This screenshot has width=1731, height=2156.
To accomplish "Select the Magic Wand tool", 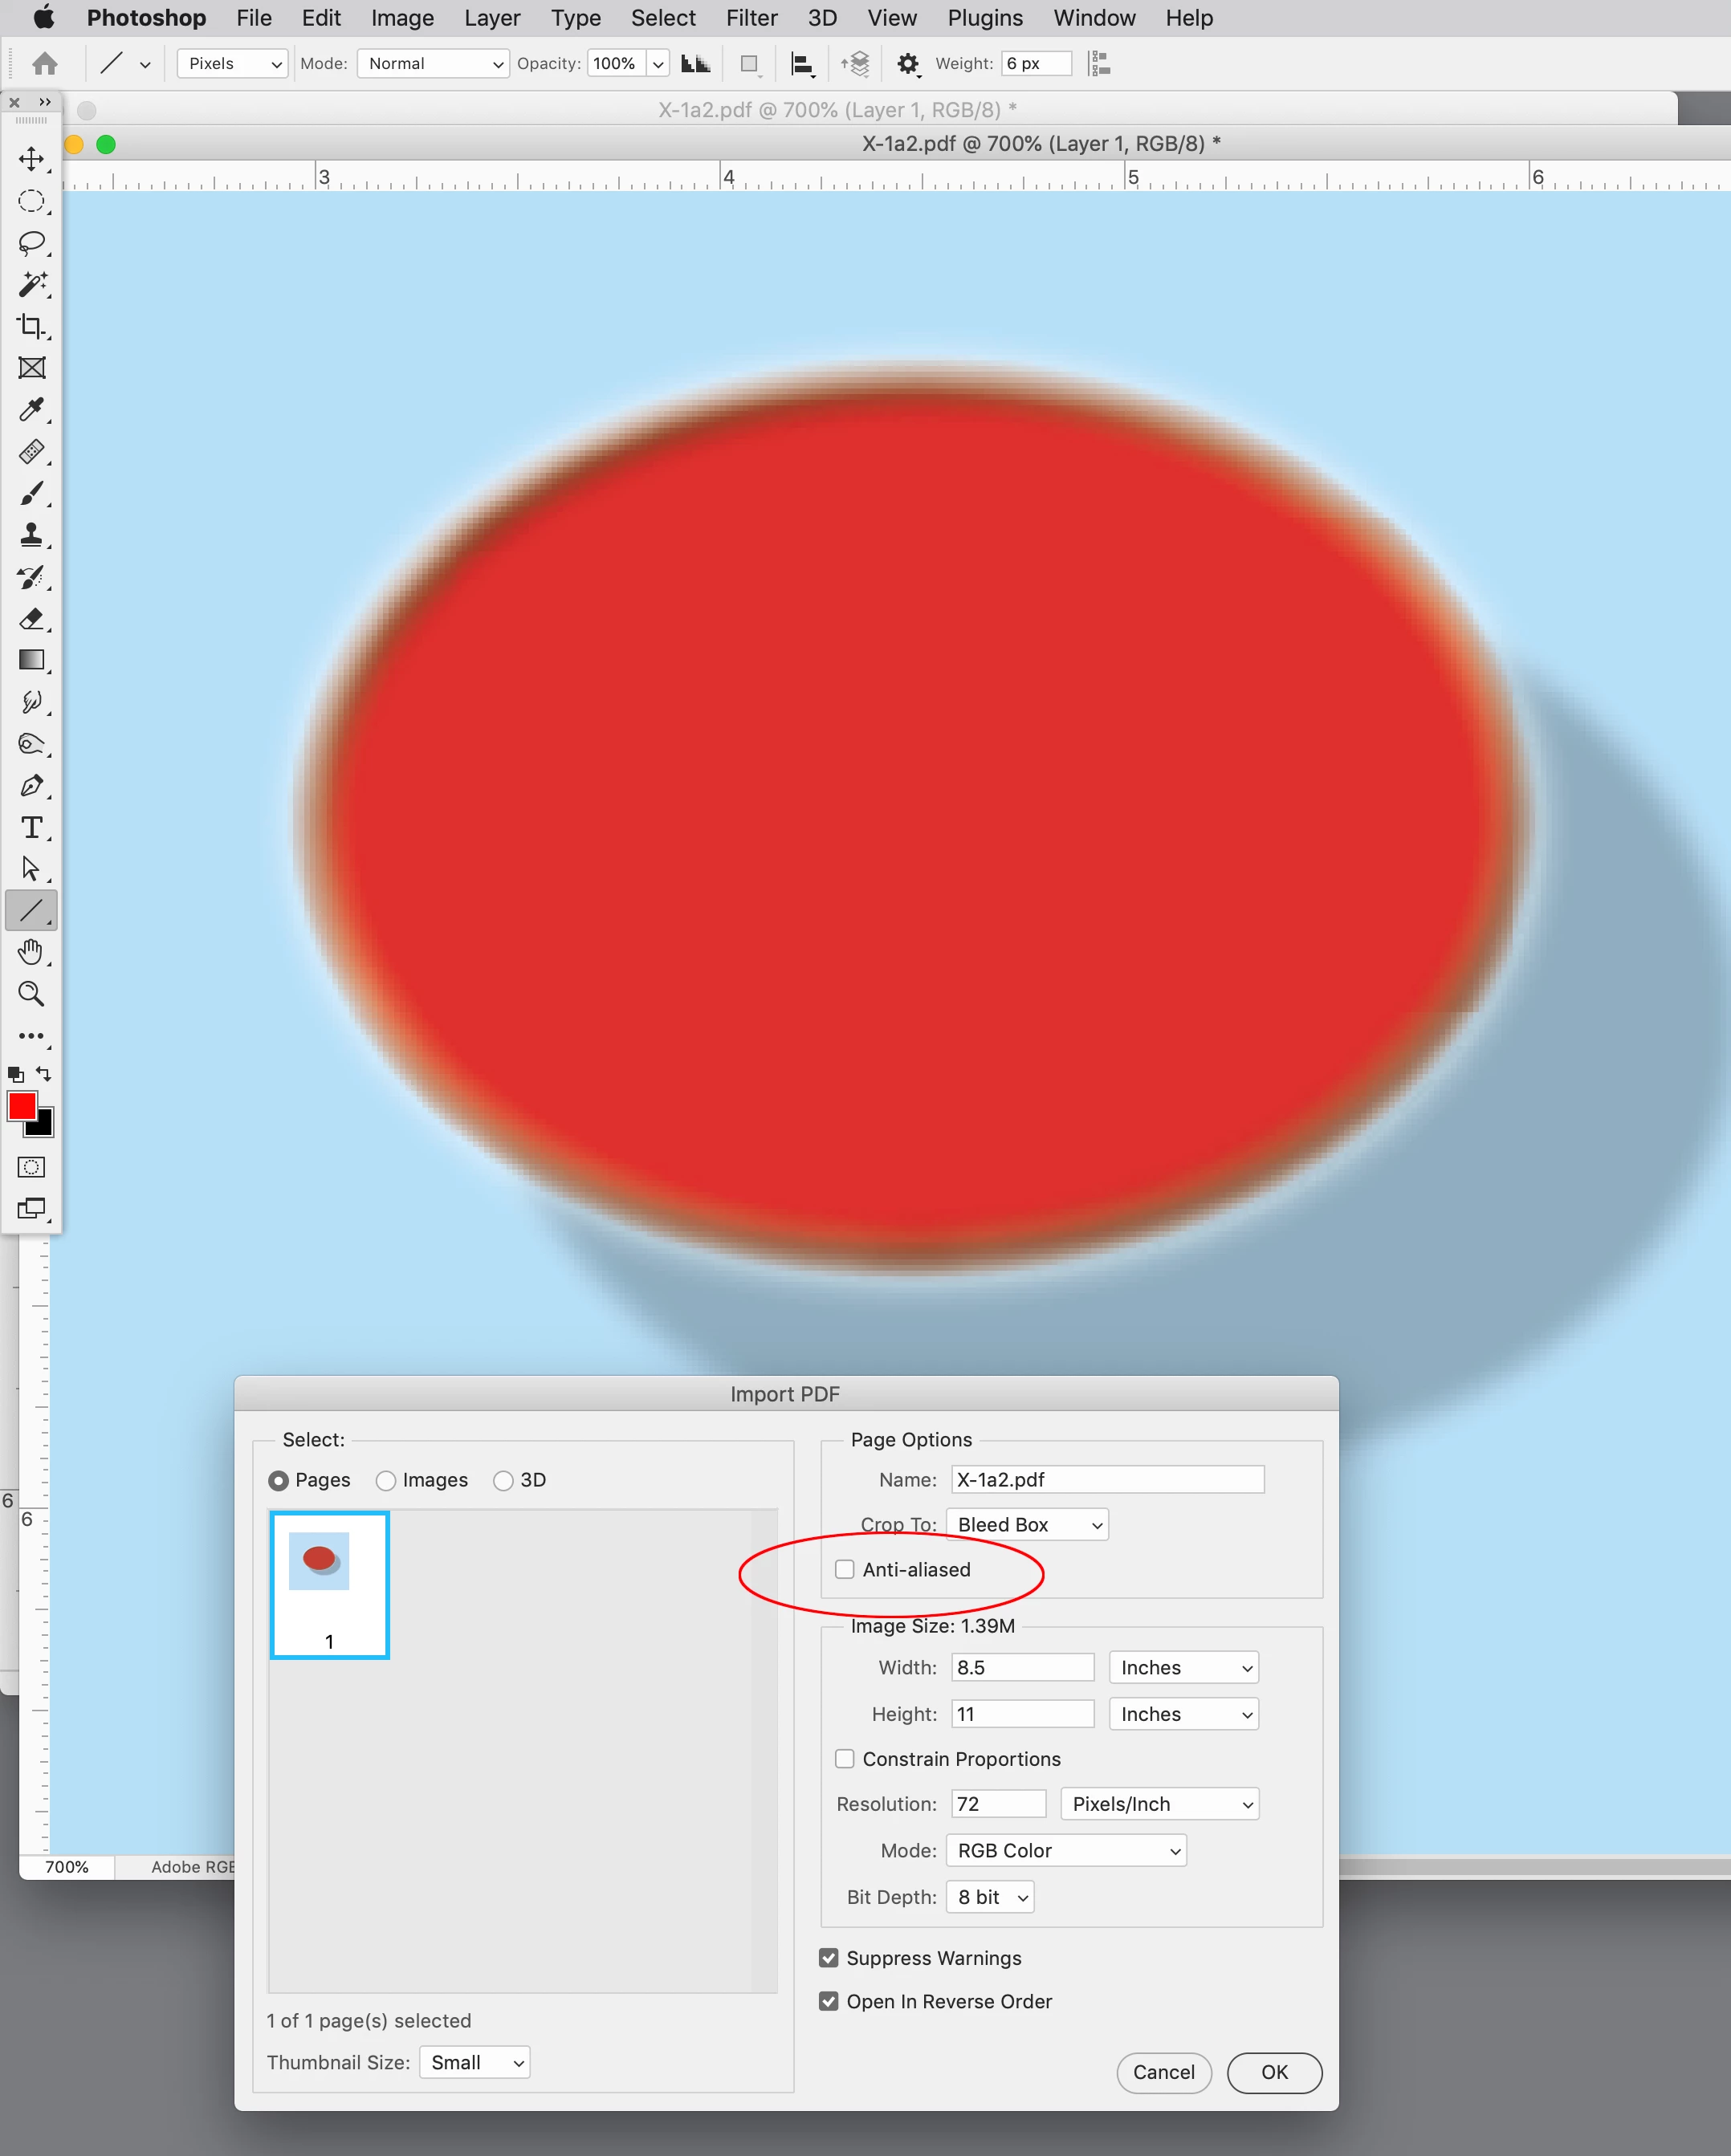I will [x=31, y=285].
